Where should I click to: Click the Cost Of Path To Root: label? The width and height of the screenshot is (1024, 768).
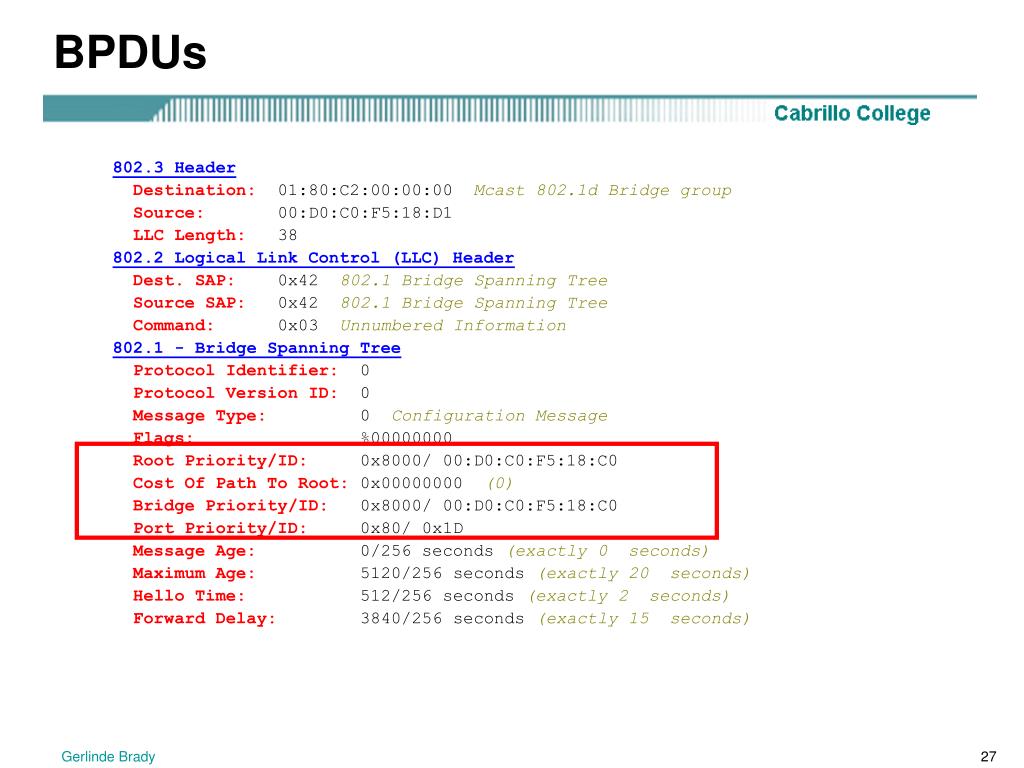240,483
